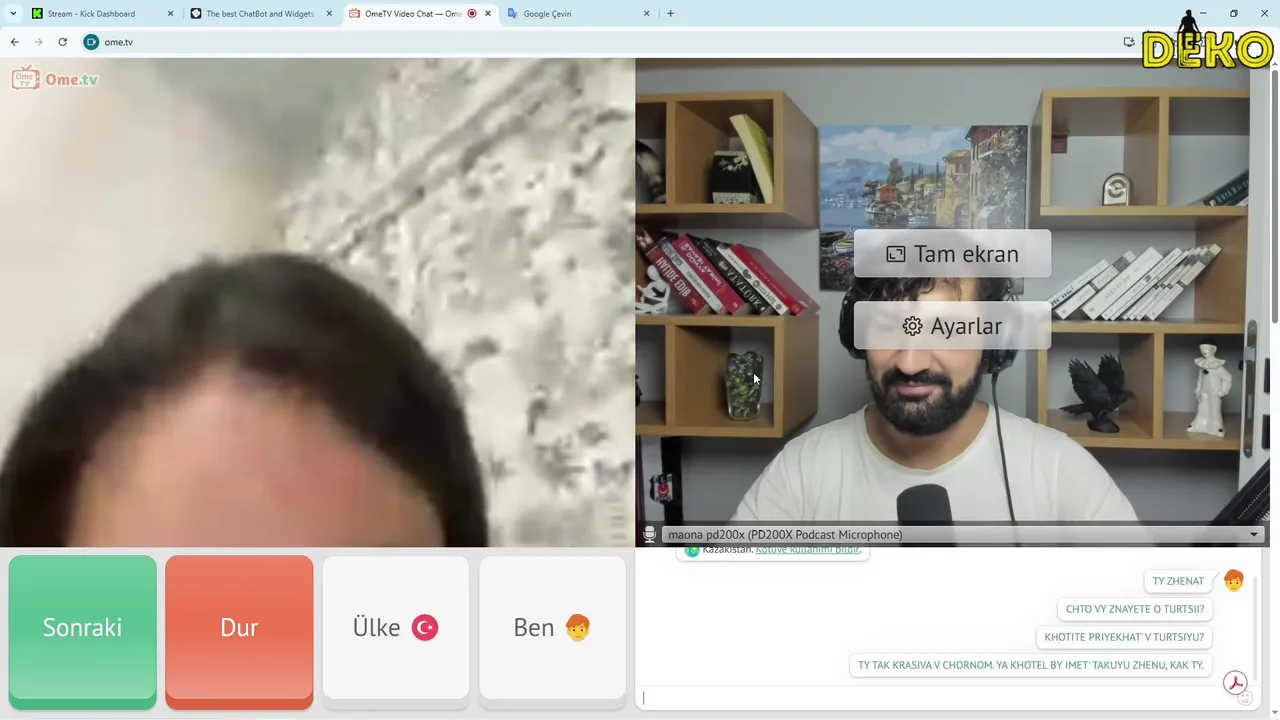Viewport: 1280px width, 720px height.
Task: Open the tab search chevron button
Action: pyautogui.click(x=13, y=14)
